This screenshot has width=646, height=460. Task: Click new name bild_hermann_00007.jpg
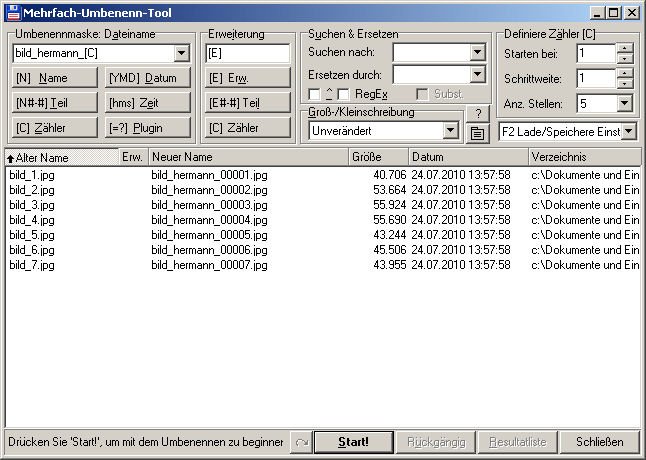tap(209, 265)
